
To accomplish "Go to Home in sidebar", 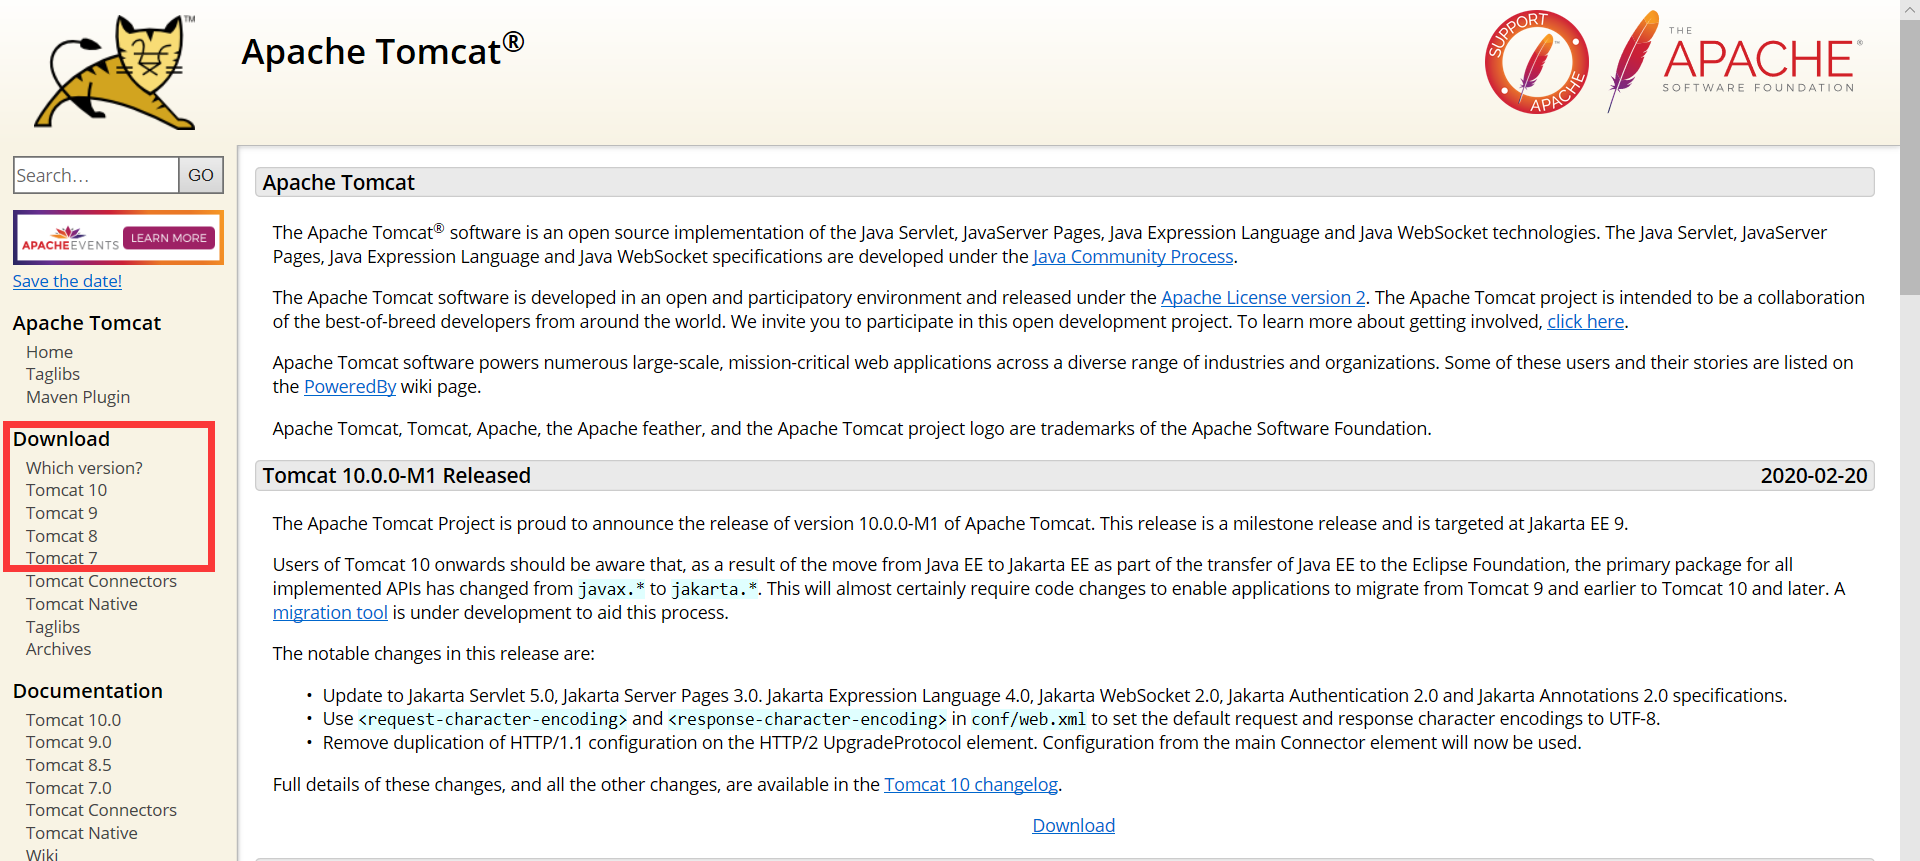I will [49, 352].
